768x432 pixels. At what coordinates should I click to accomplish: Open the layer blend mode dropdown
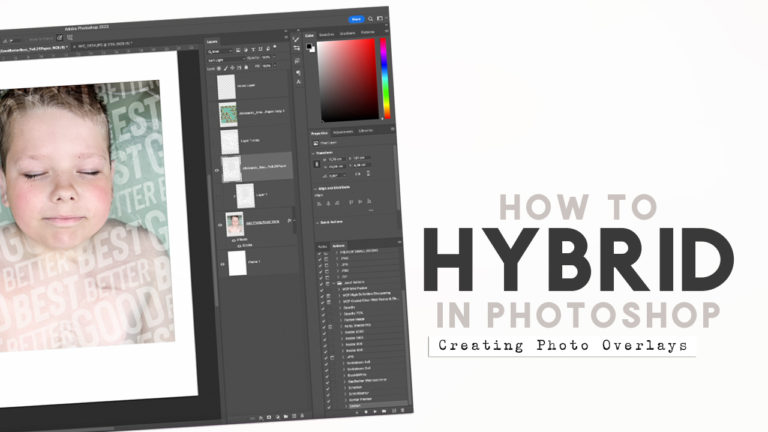[226, 60]
